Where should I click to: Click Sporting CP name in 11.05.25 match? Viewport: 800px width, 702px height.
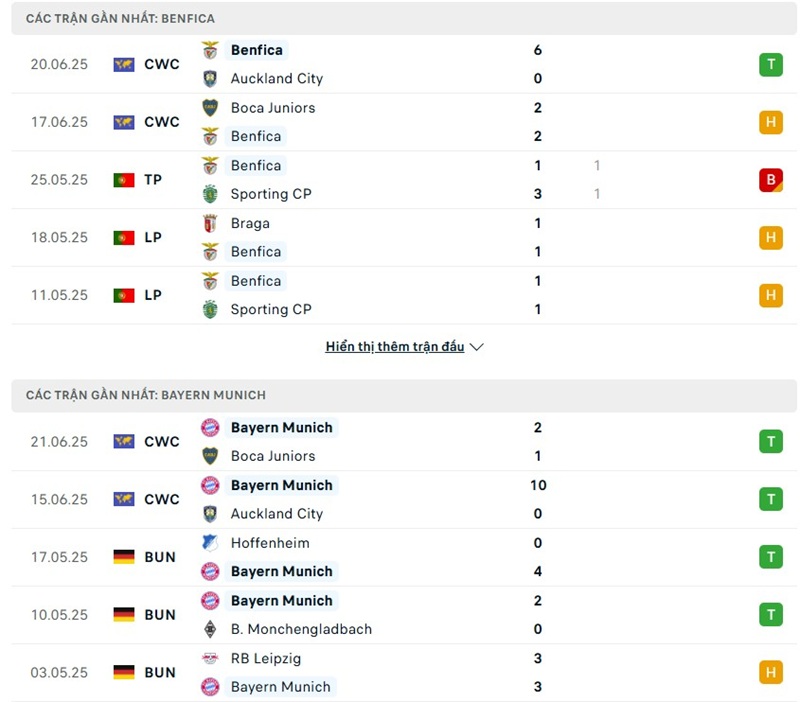tap(271, 309)
